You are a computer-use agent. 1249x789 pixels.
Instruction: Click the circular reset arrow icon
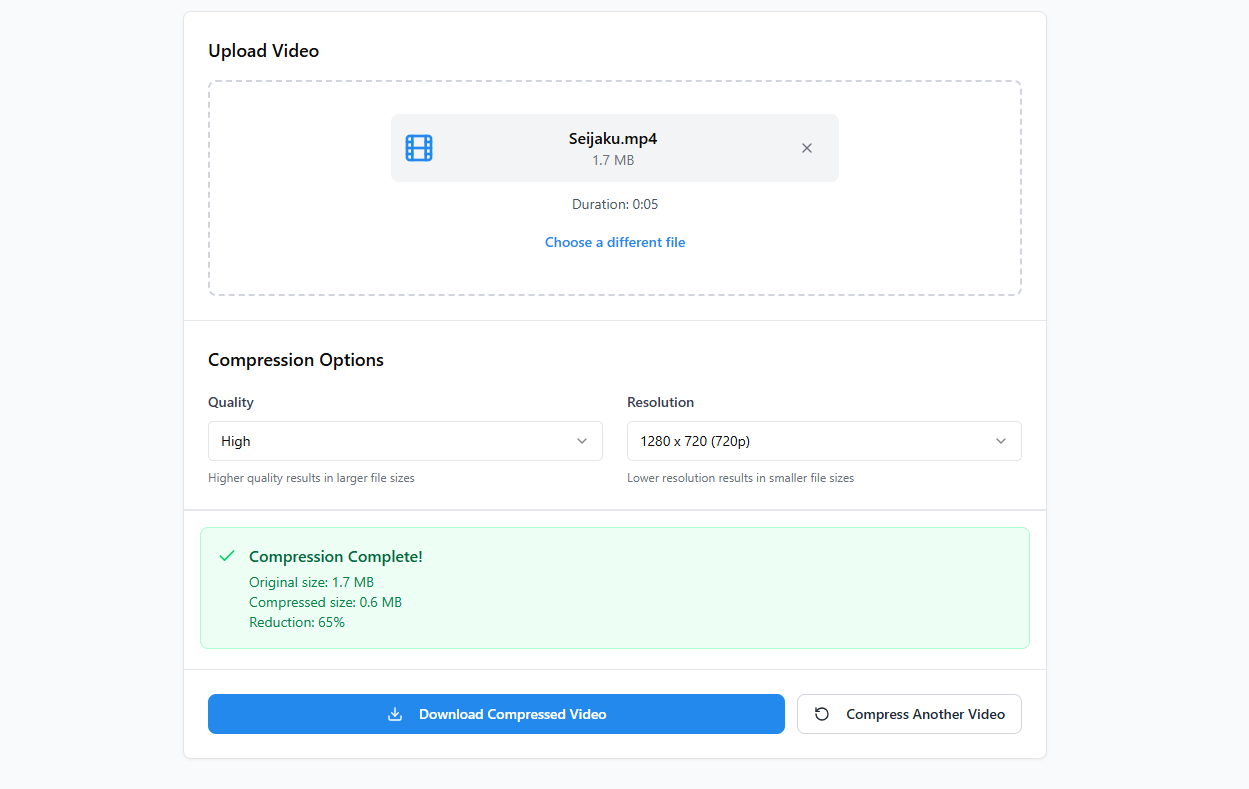(x=822, y=714)
